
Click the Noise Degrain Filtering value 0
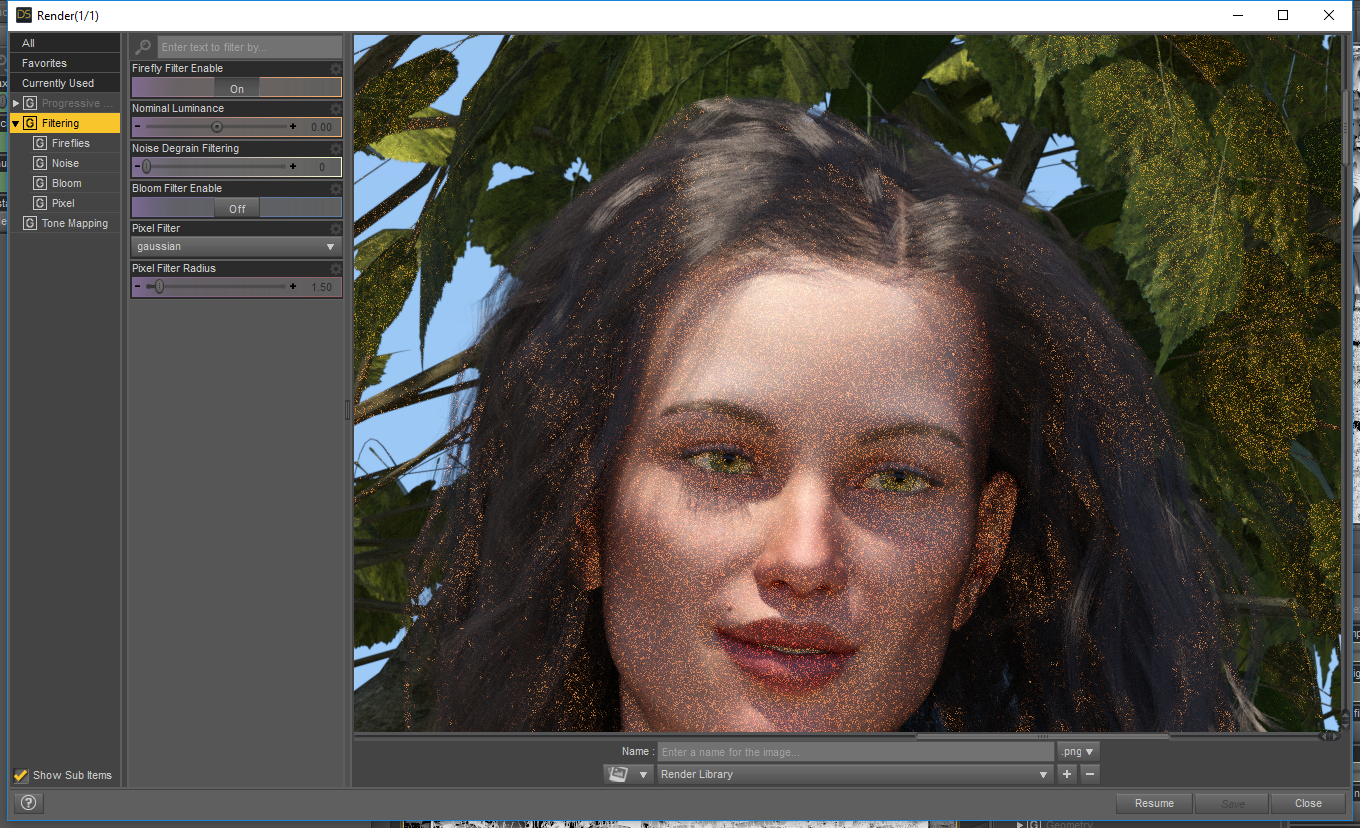[x=322, y=168]
